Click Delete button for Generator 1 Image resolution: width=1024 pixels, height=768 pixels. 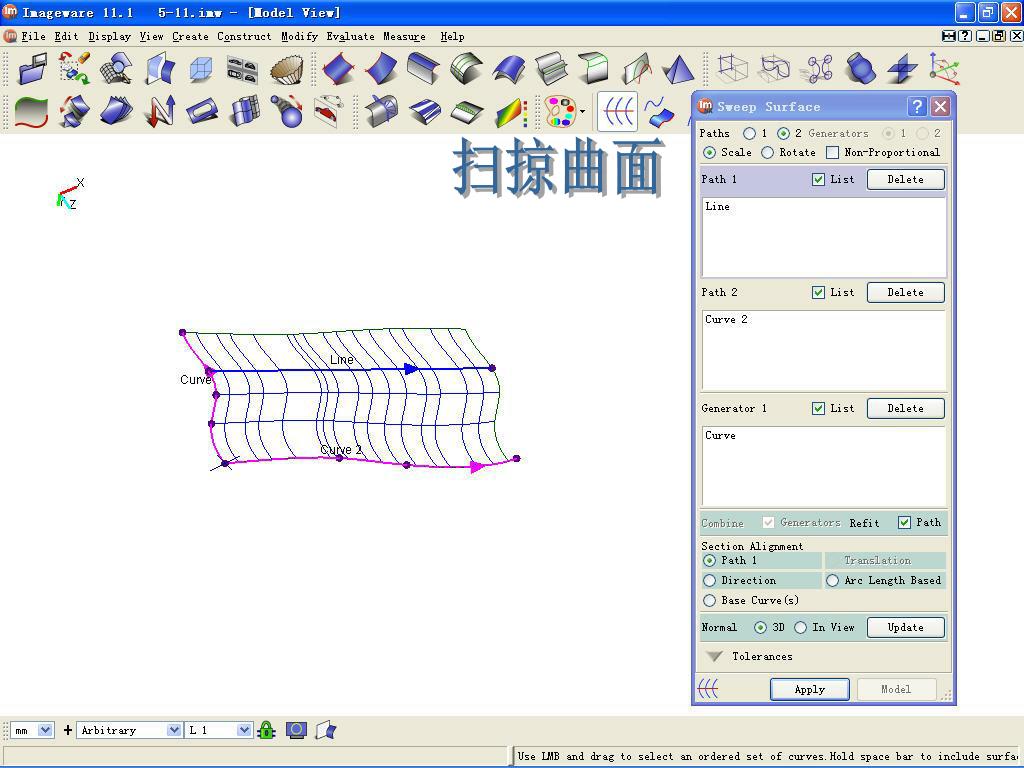point(905,408)
